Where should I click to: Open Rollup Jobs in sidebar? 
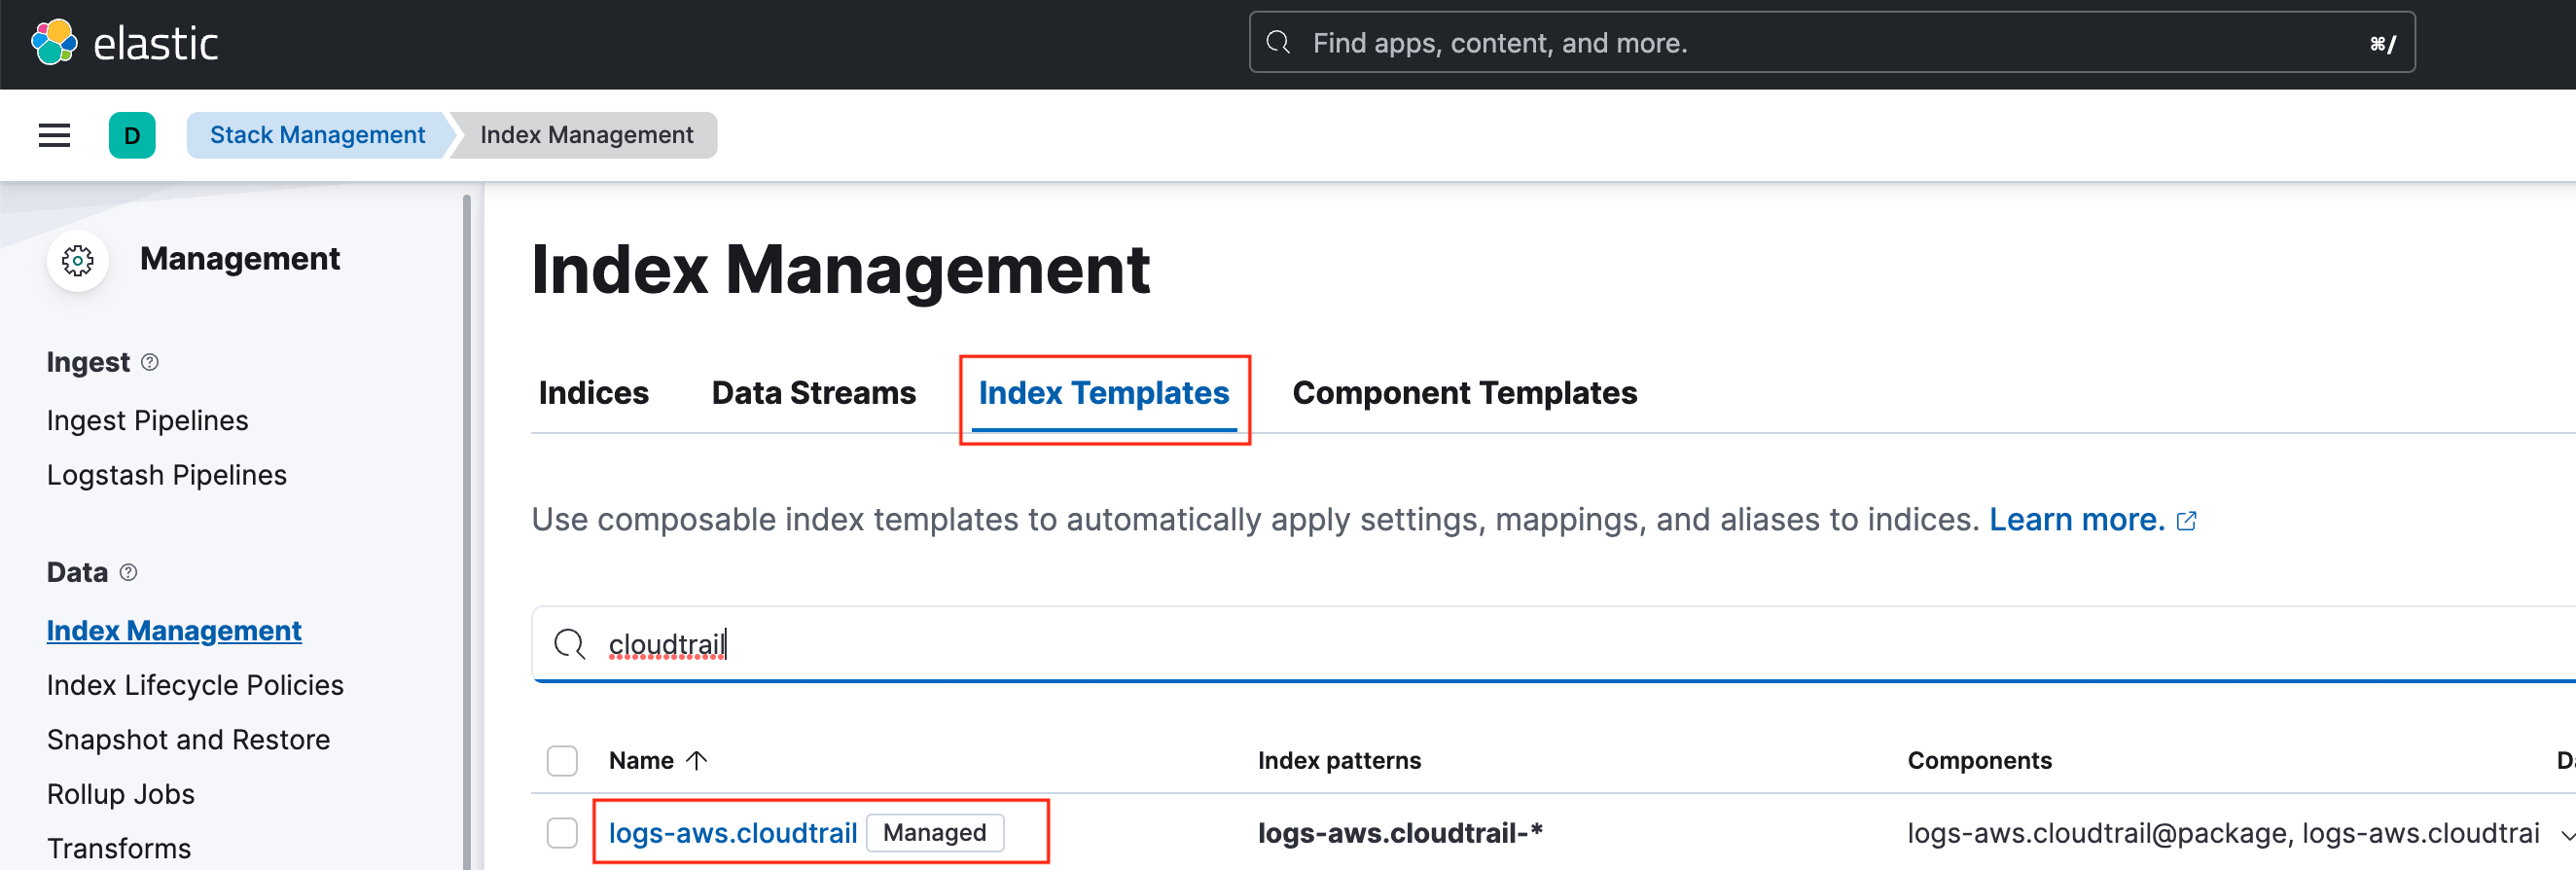click(x=120, y=794)
